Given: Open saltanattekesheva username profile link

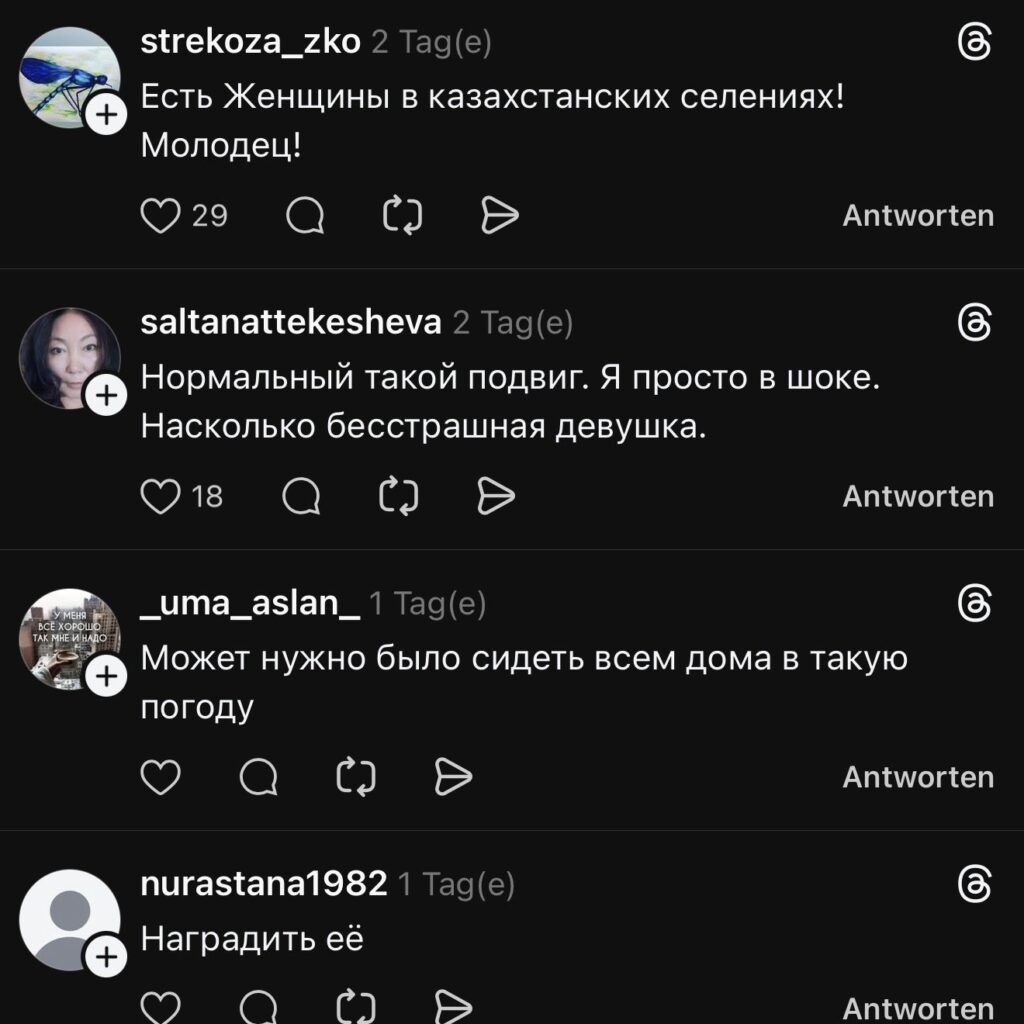Looking at the screenshot, I should (291, 322).
